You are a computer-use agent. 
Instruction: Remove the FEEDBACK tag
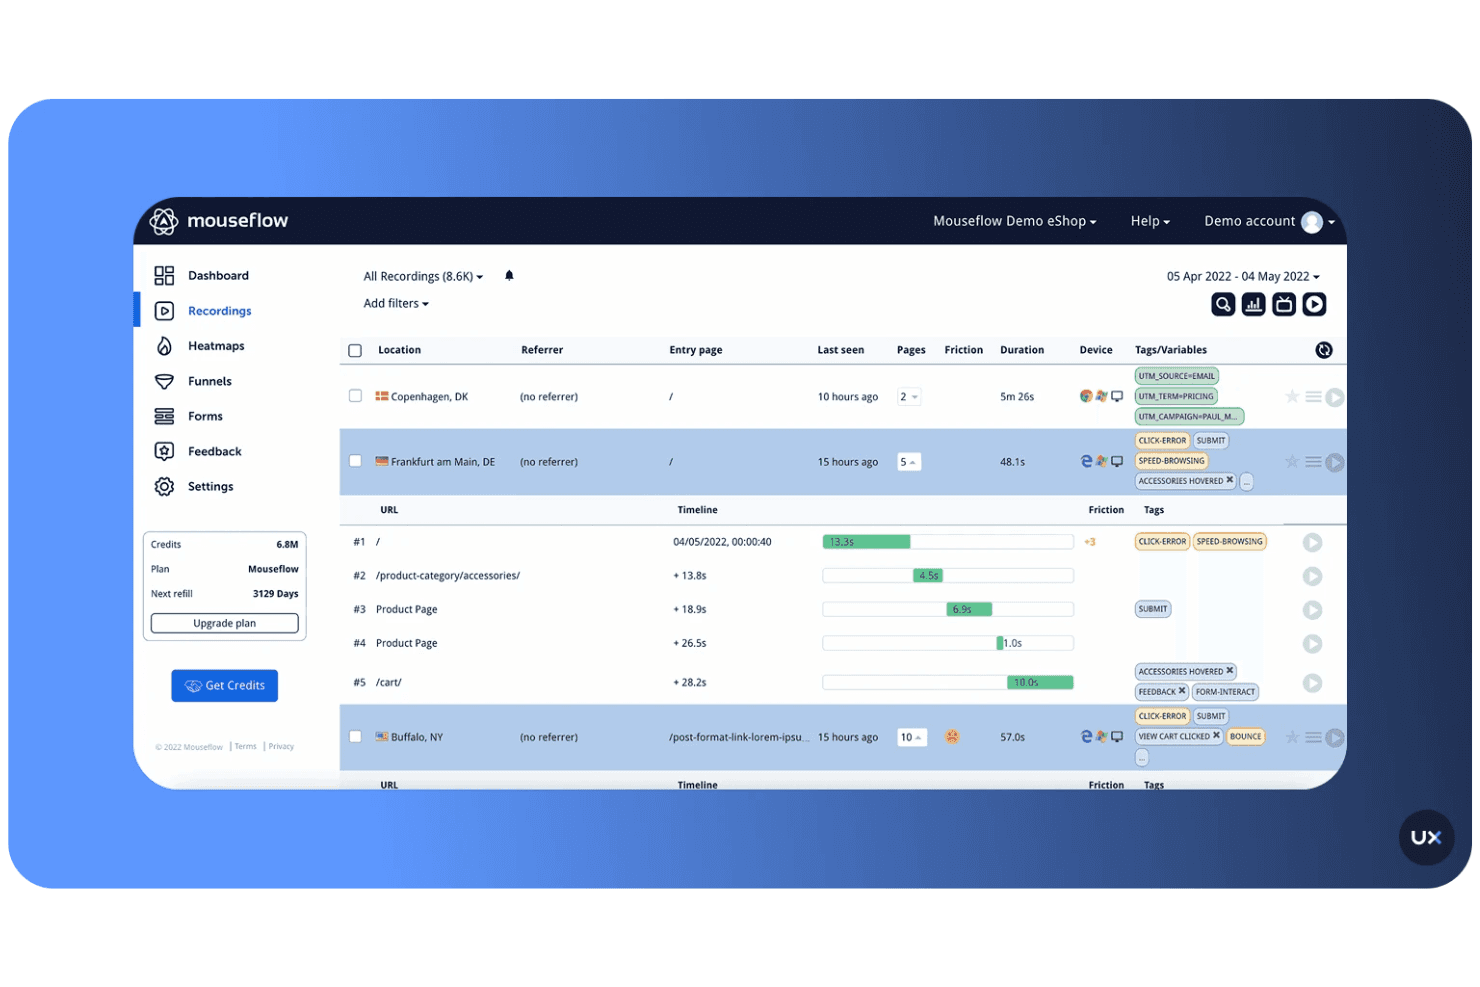coord(1181,691)
